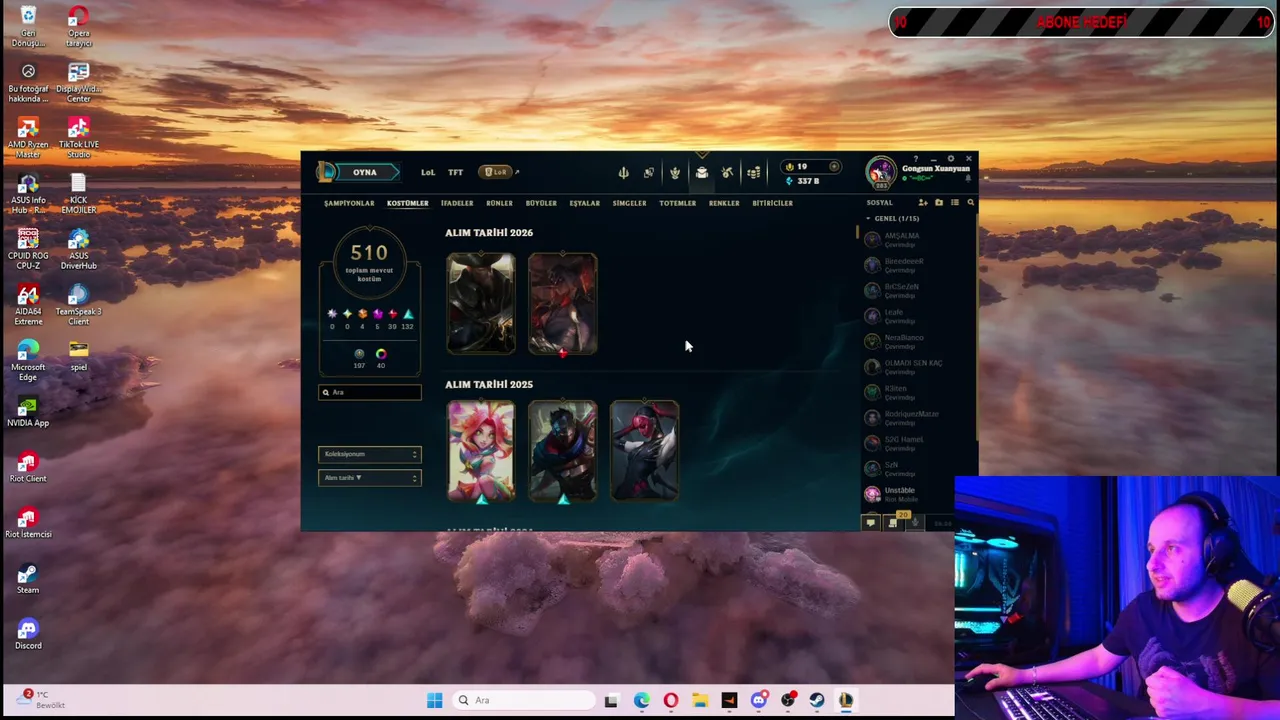Open the notifications icon with badge 20
This screenshot has width=1280, height=720.
point(893,523)
